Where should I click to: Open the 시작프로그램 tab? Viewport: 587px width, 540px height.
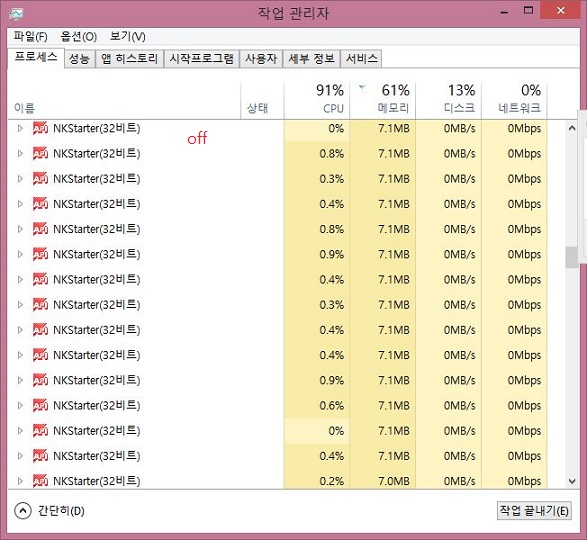click(201, 59)
